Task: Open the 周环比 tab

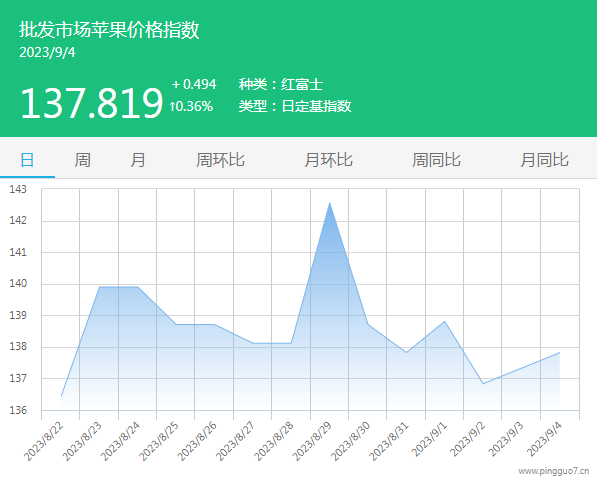Action: pyautogui.click(x=220, y=160)
